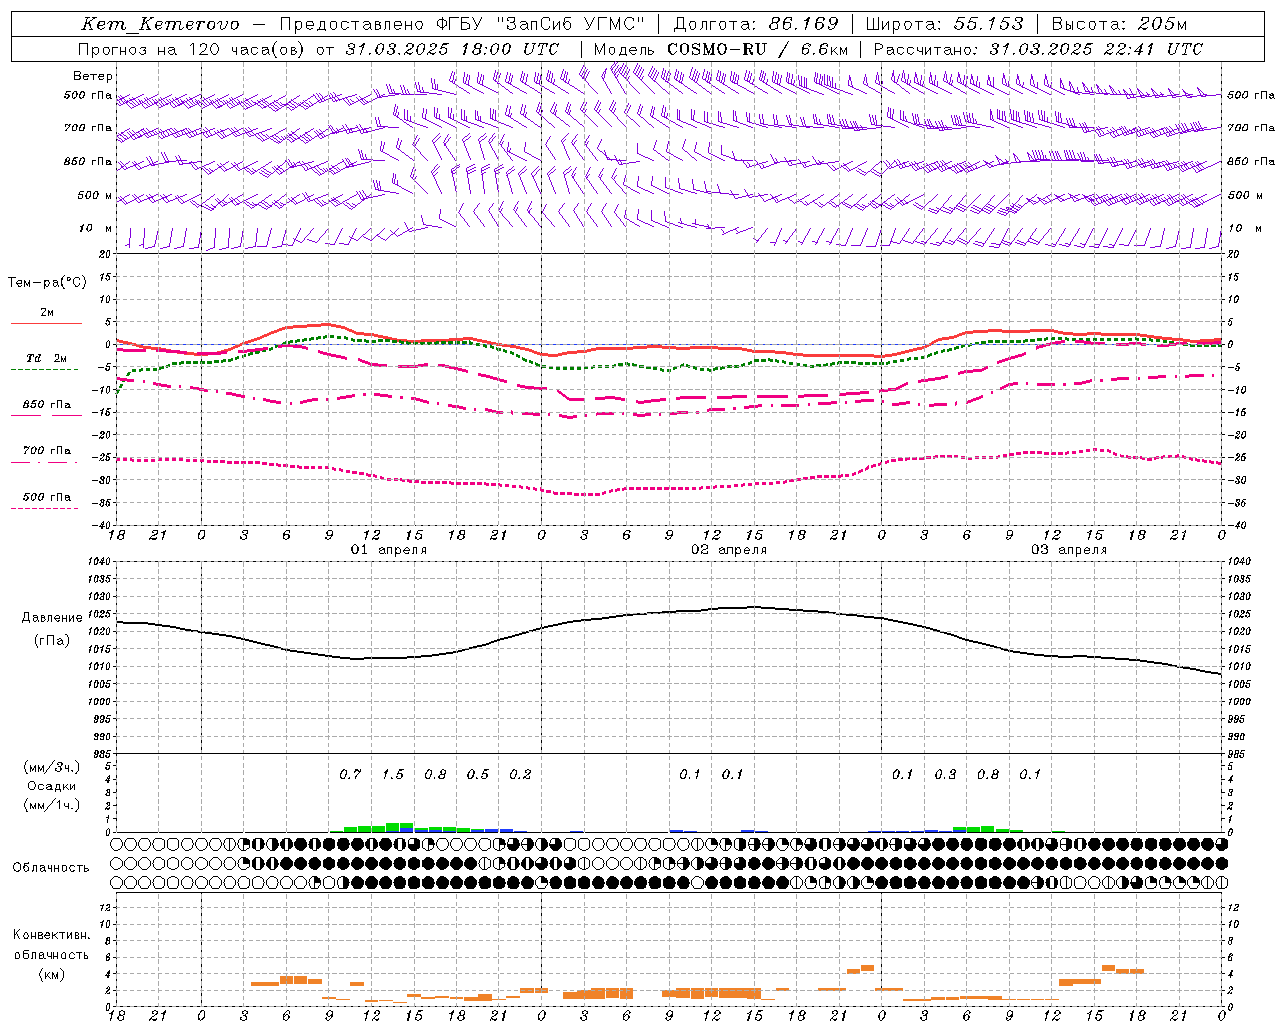The height and width of the screenshot is (1024, 1280).
Task: Click the left 700 гПа wind level label
Action: click(x=88, y=128)
